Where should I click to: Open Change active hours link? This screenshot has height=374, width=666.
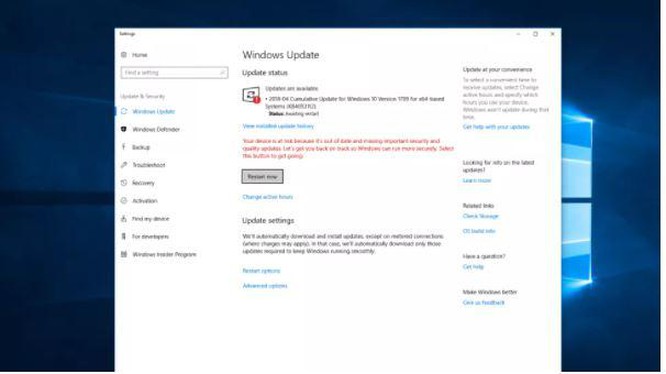point(268,197)
